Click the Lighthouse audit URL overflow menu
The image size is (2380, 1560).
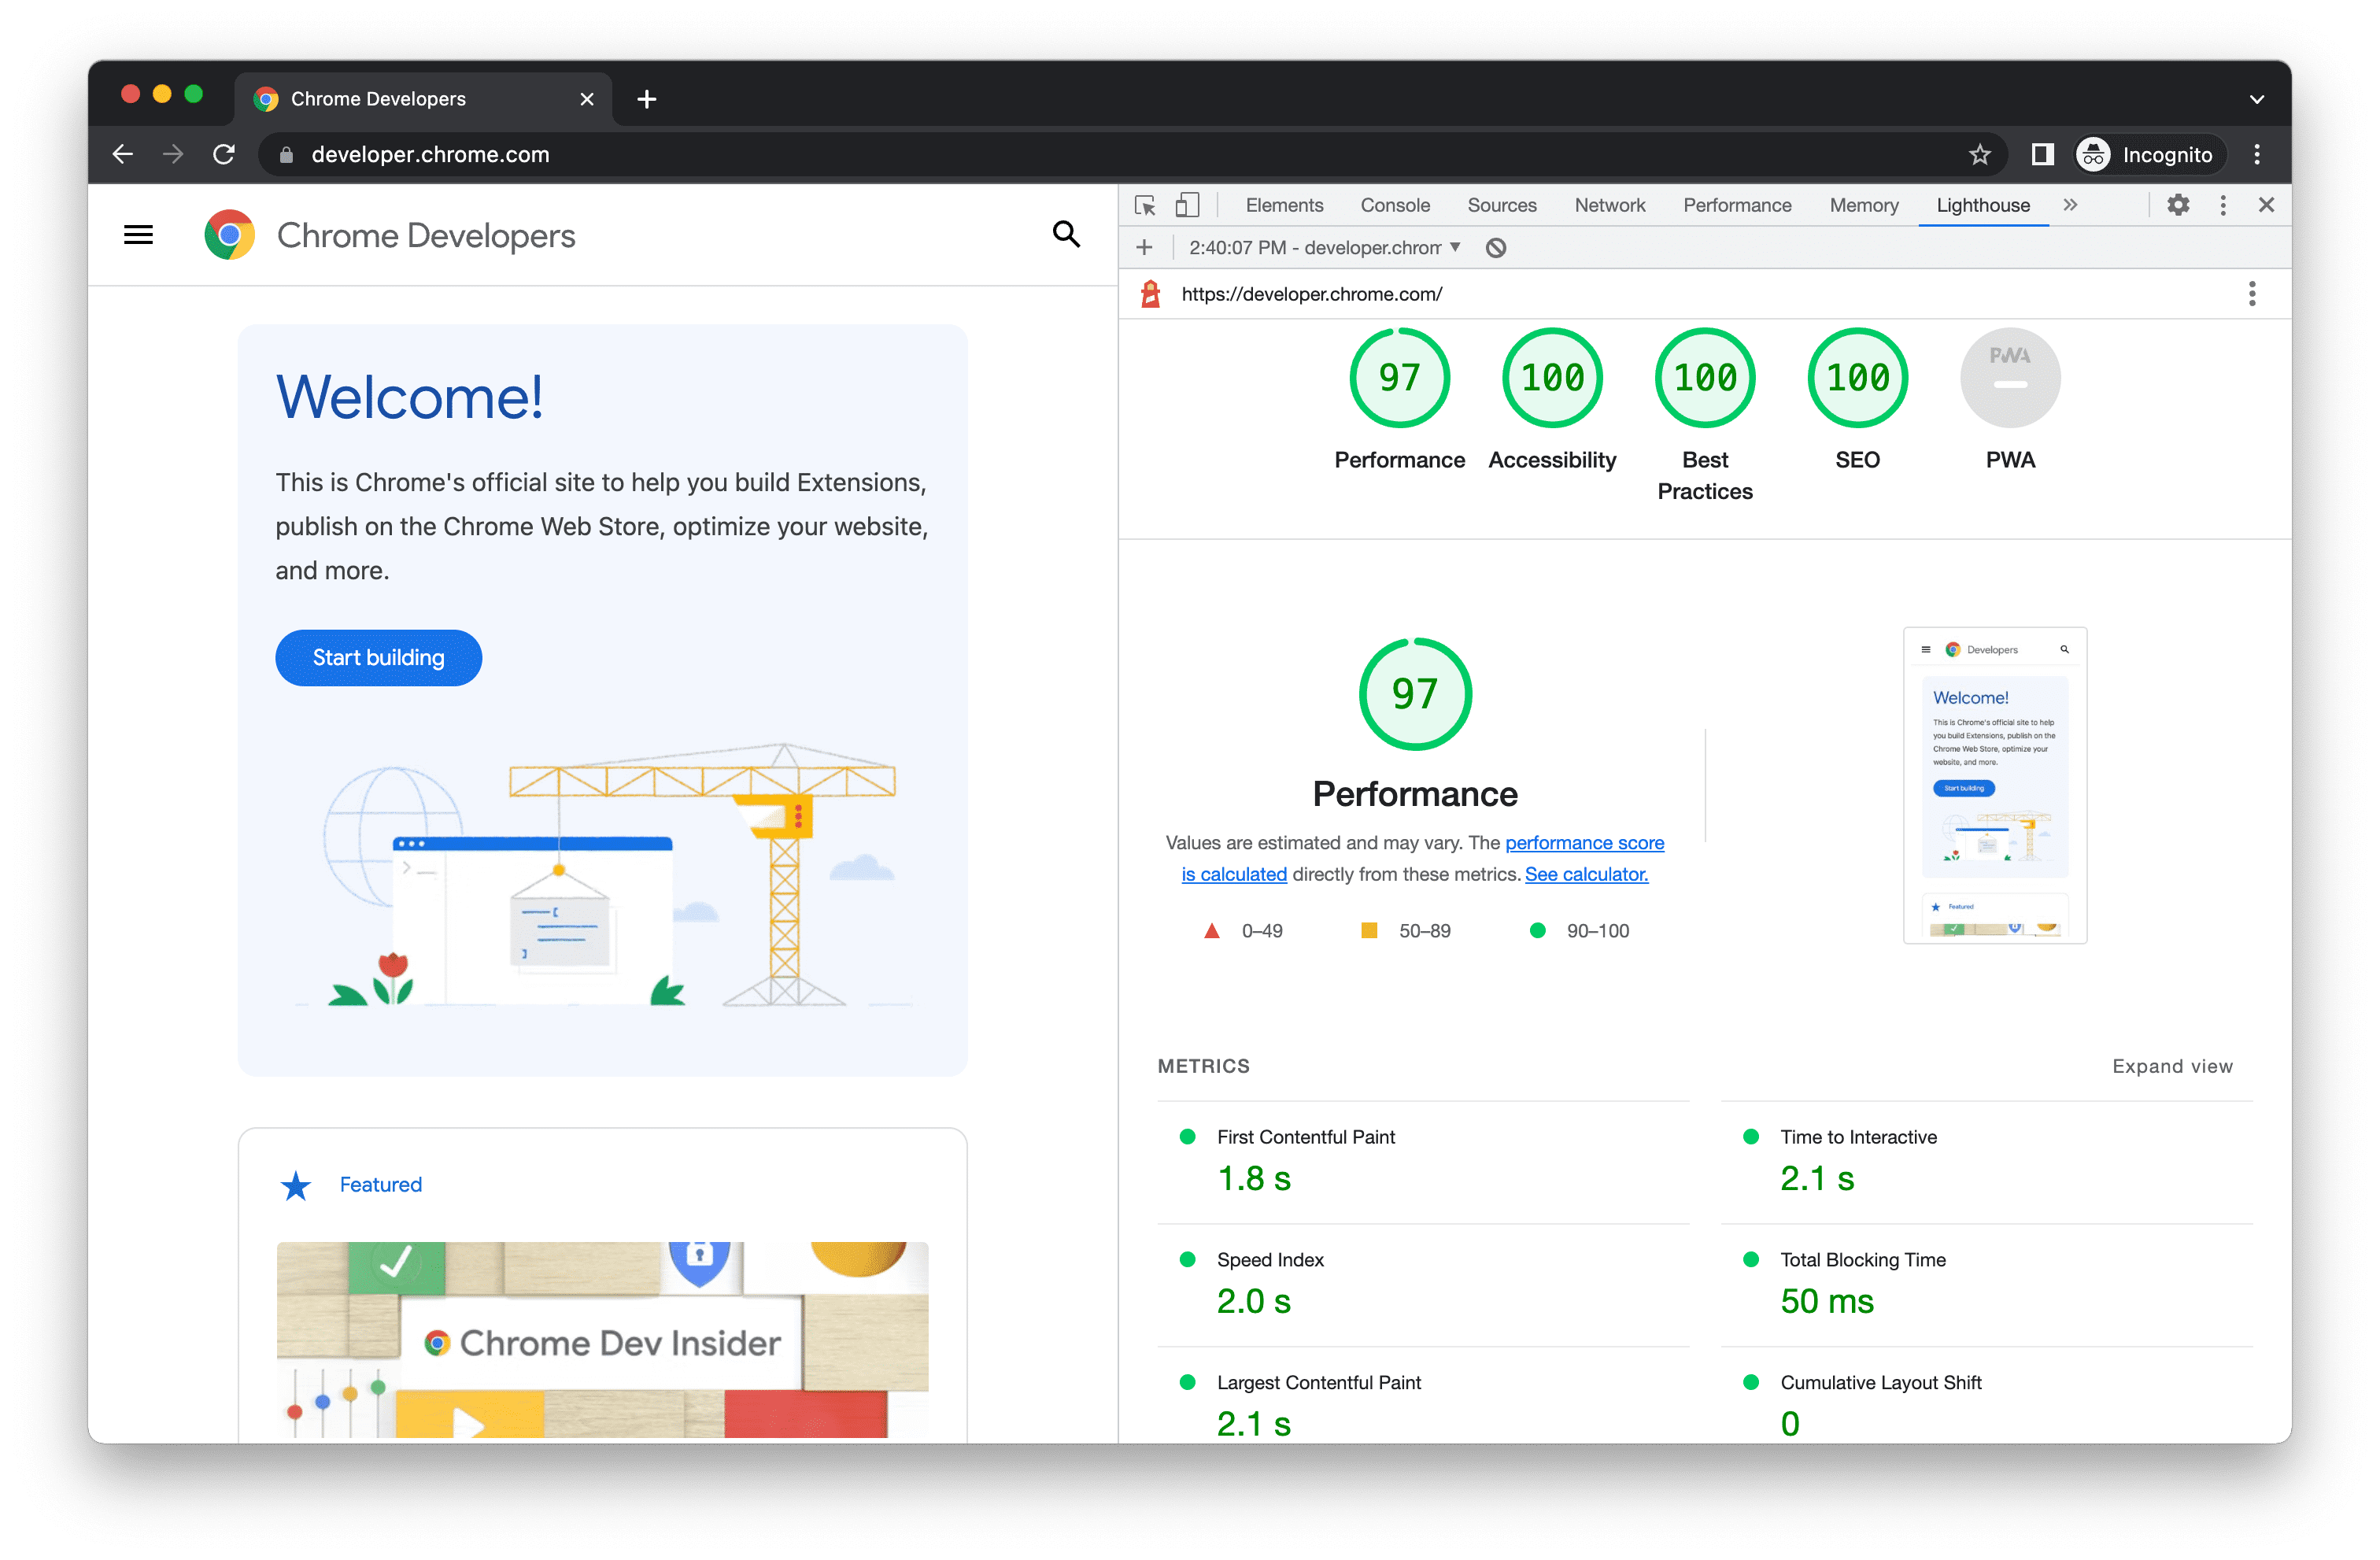coord(2253,290)
